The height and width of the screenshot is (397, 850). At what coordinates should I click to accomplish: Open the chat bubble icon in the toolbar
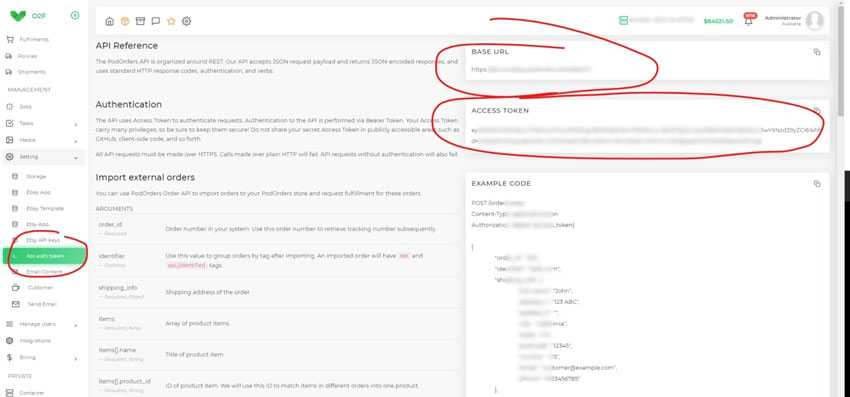(156, 21)
